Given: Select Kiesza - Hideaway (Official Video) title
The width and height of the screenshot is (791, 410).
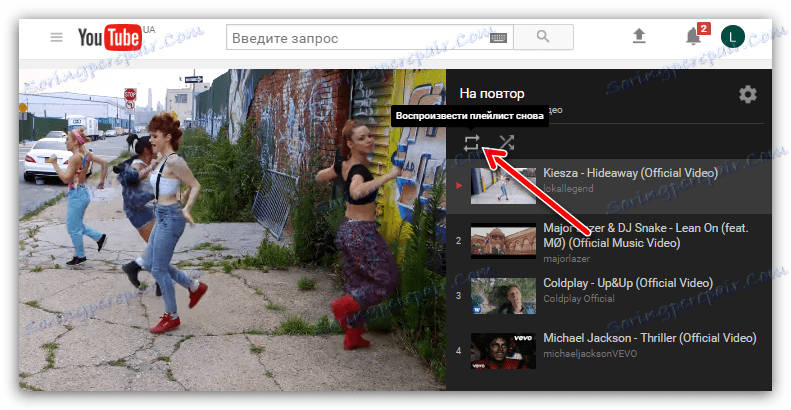Looking at the screenshot, I should click(x=630, y=173).
